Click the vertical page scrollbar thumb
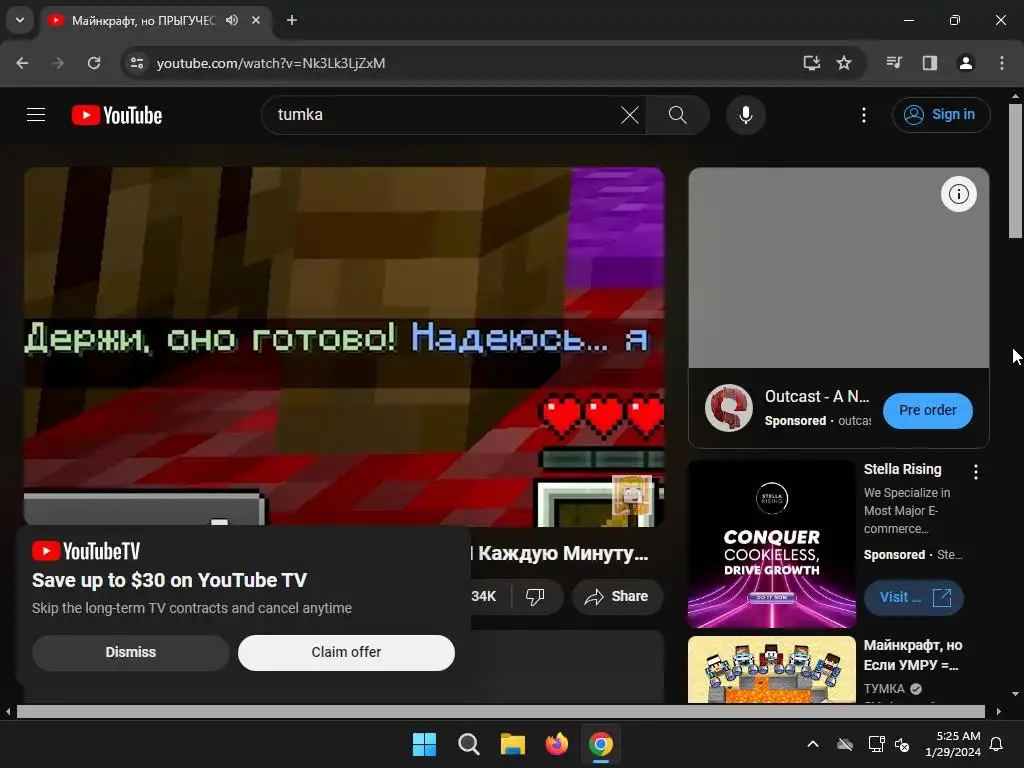 coord(1016,171)
